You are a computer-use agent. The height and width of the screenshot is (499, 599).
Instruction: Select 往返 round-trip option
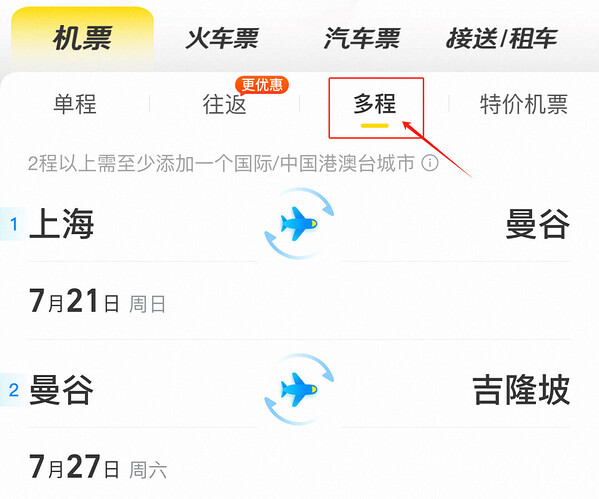(x=225, y=104)
